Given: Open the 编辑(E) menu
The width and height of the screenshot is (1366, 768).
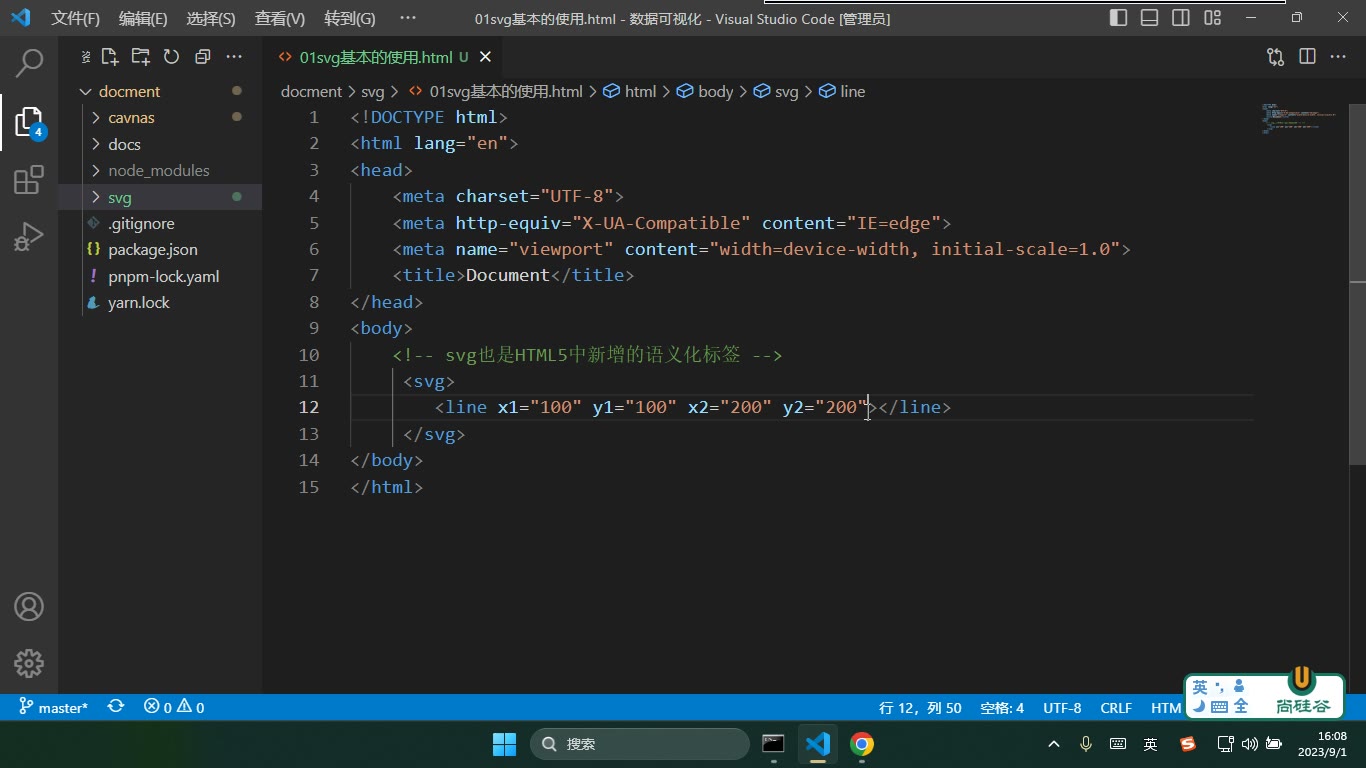Looking at the screenshot, I should tap(143, 18).
